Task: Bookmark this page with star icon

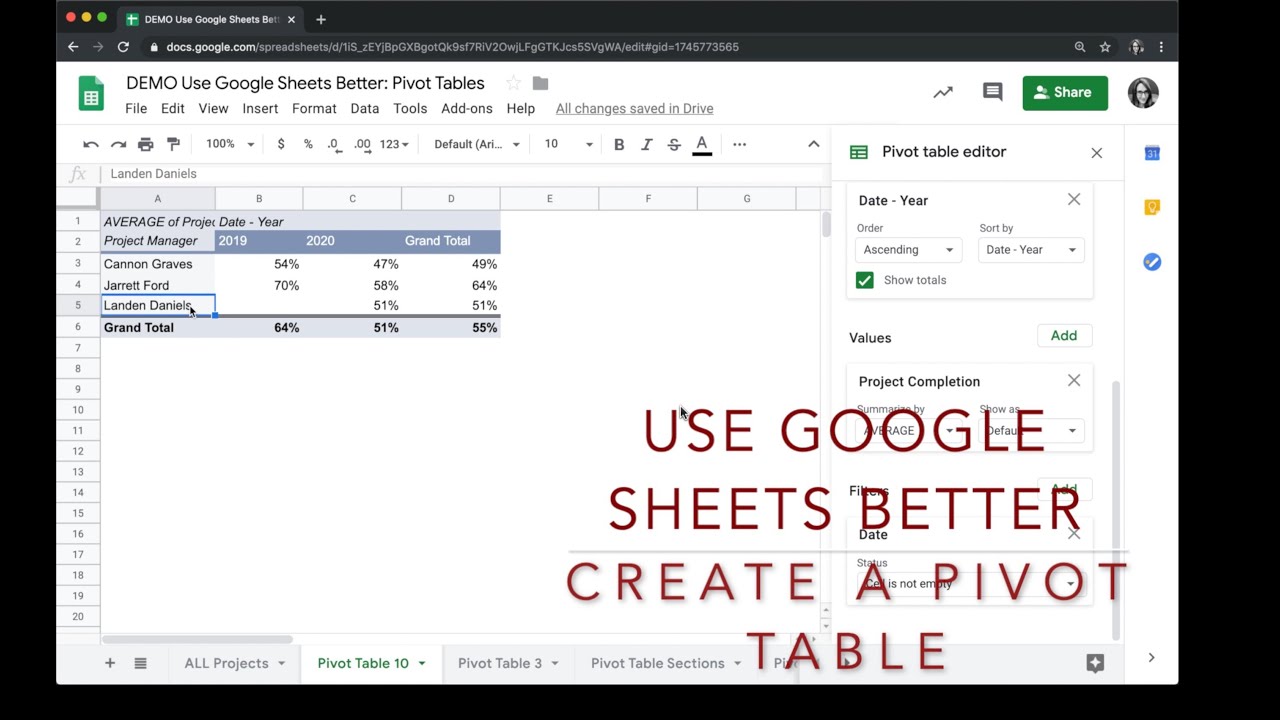Action: tap(1105, 47)
